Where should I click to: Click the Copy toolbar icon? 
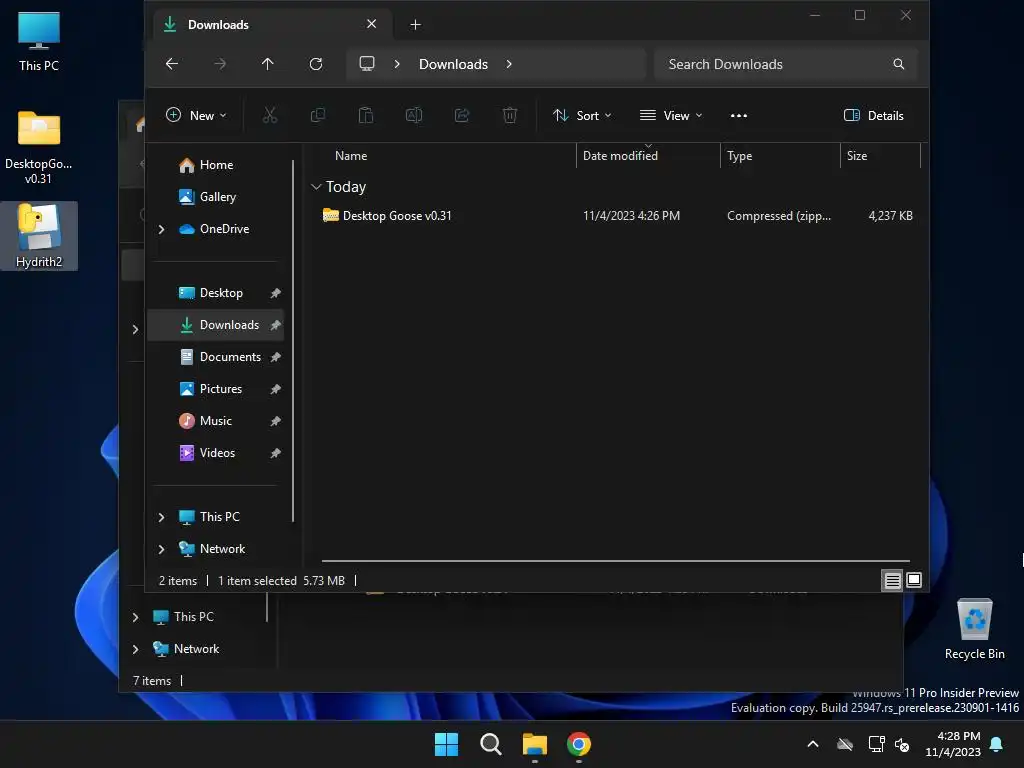point(318,116)
